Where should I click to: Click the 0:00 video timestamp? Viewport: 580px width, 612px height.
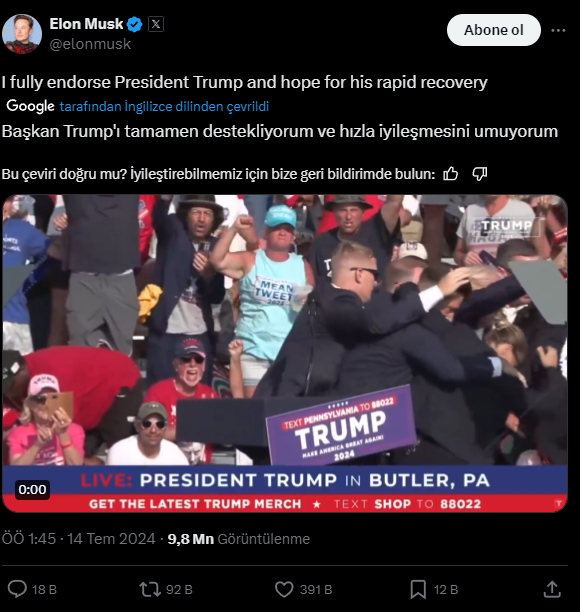click(x=32, y=489)
